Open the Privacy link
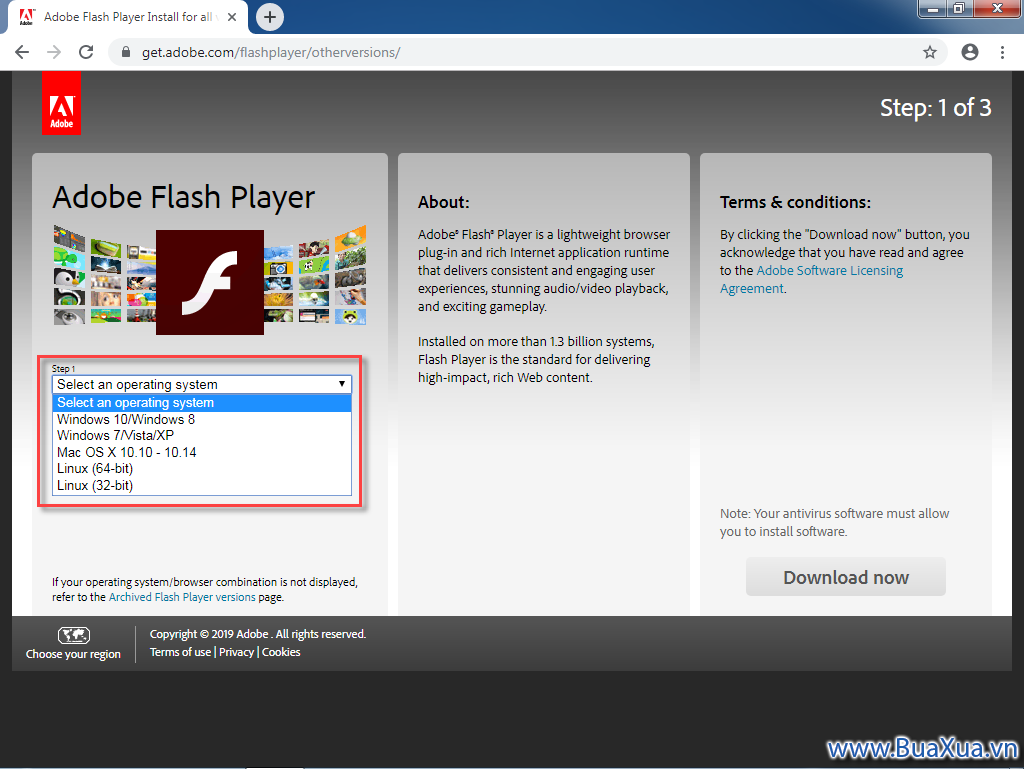Screen dimensions: 1024x769 [236, 651]
